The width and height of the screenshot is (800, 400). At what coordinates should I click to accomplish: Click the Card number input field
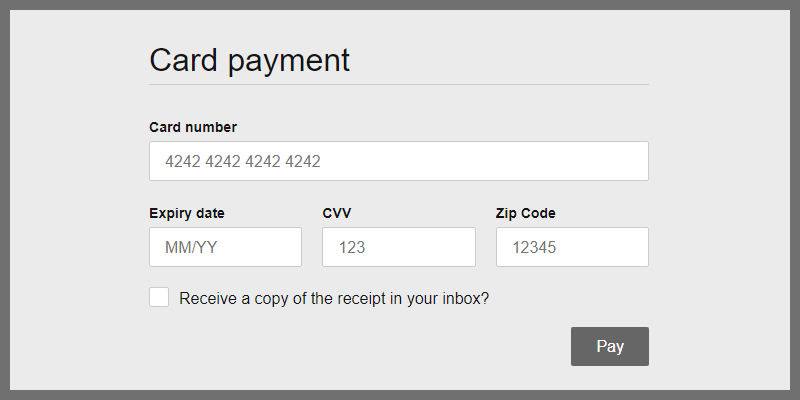pos(398,161)
